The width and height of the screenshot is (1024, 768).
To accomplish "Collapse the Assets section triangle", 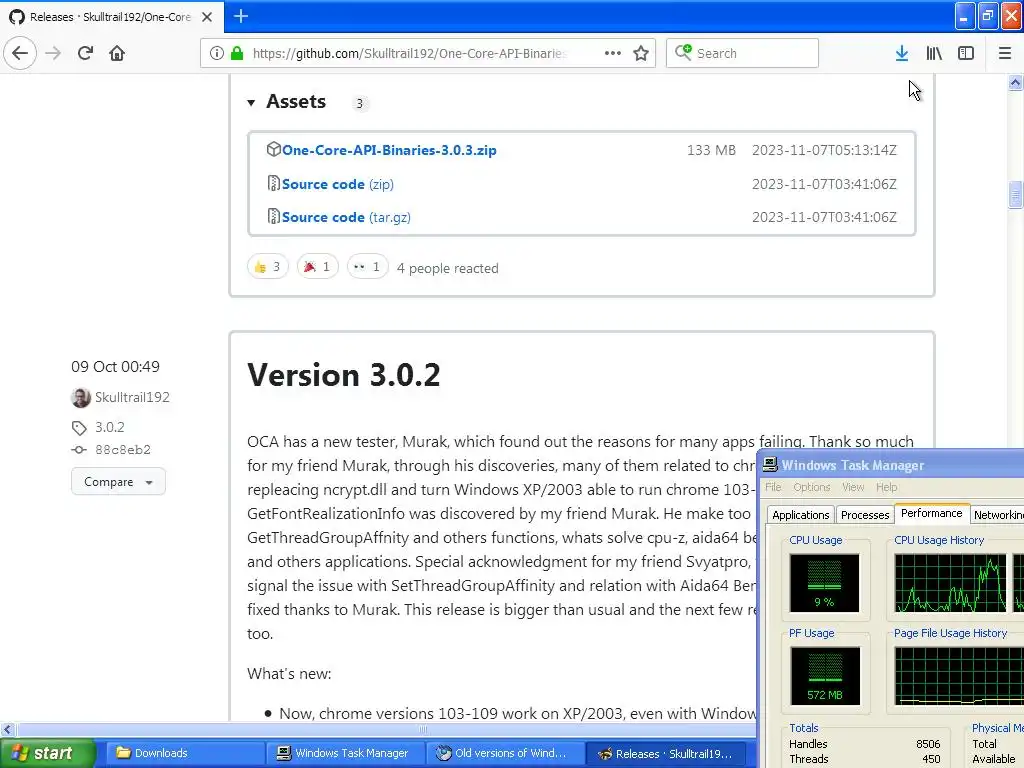I will pos(251,103).
